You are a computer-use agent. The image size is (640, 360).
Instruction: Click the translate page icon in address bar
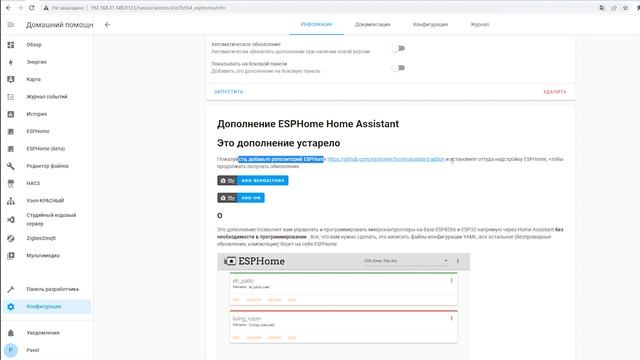[602, 8]
